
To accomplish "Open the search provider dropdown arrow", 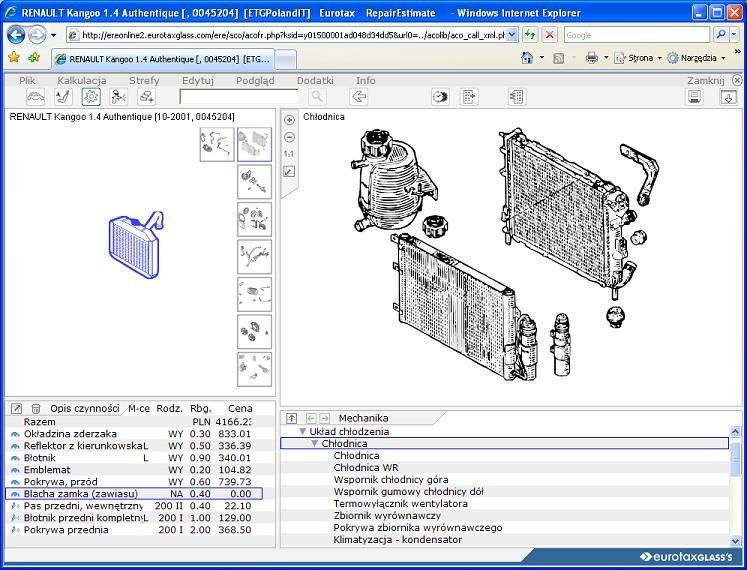I will (735, 34).
